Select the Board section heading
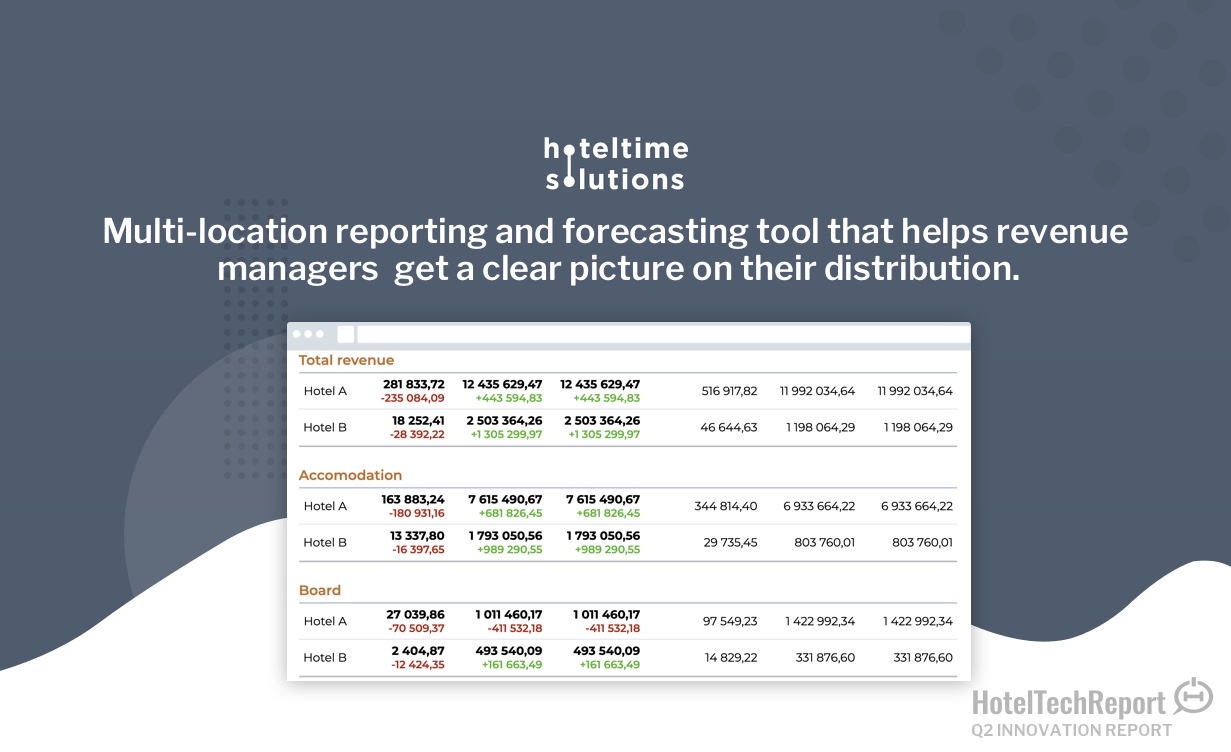The image size is (1231, 752). [320, 590]
